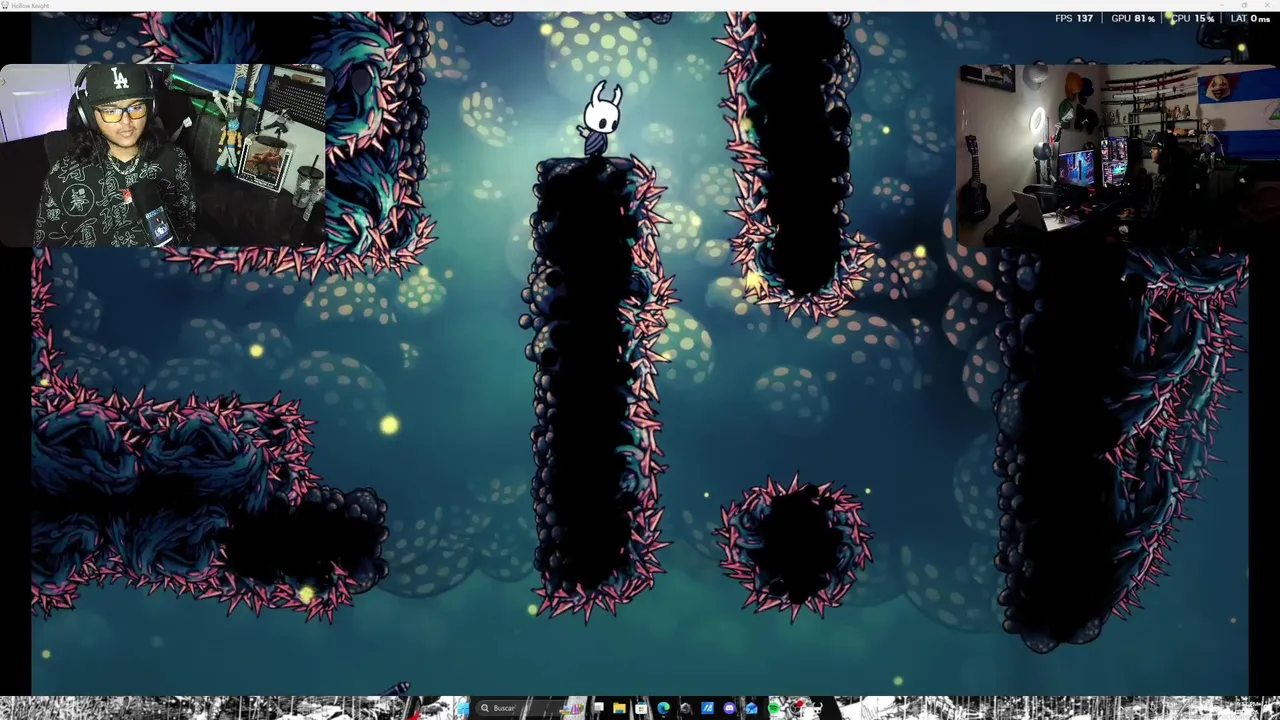The height and width of the screenshot is (720, 1280).
Task: Open Discord from the taskbar
Action: tap(729, 708)
